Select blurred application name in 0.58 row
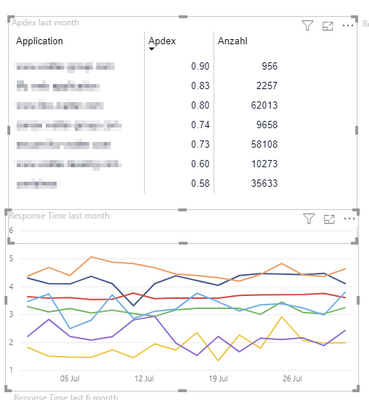Viewport: 369px width, 400px height. 37,184
